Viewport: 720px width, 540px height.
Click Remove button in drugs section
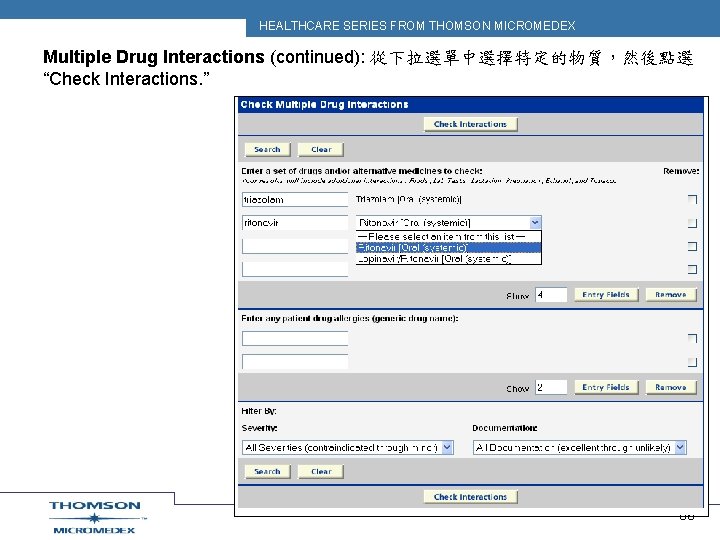coord(671,295)
